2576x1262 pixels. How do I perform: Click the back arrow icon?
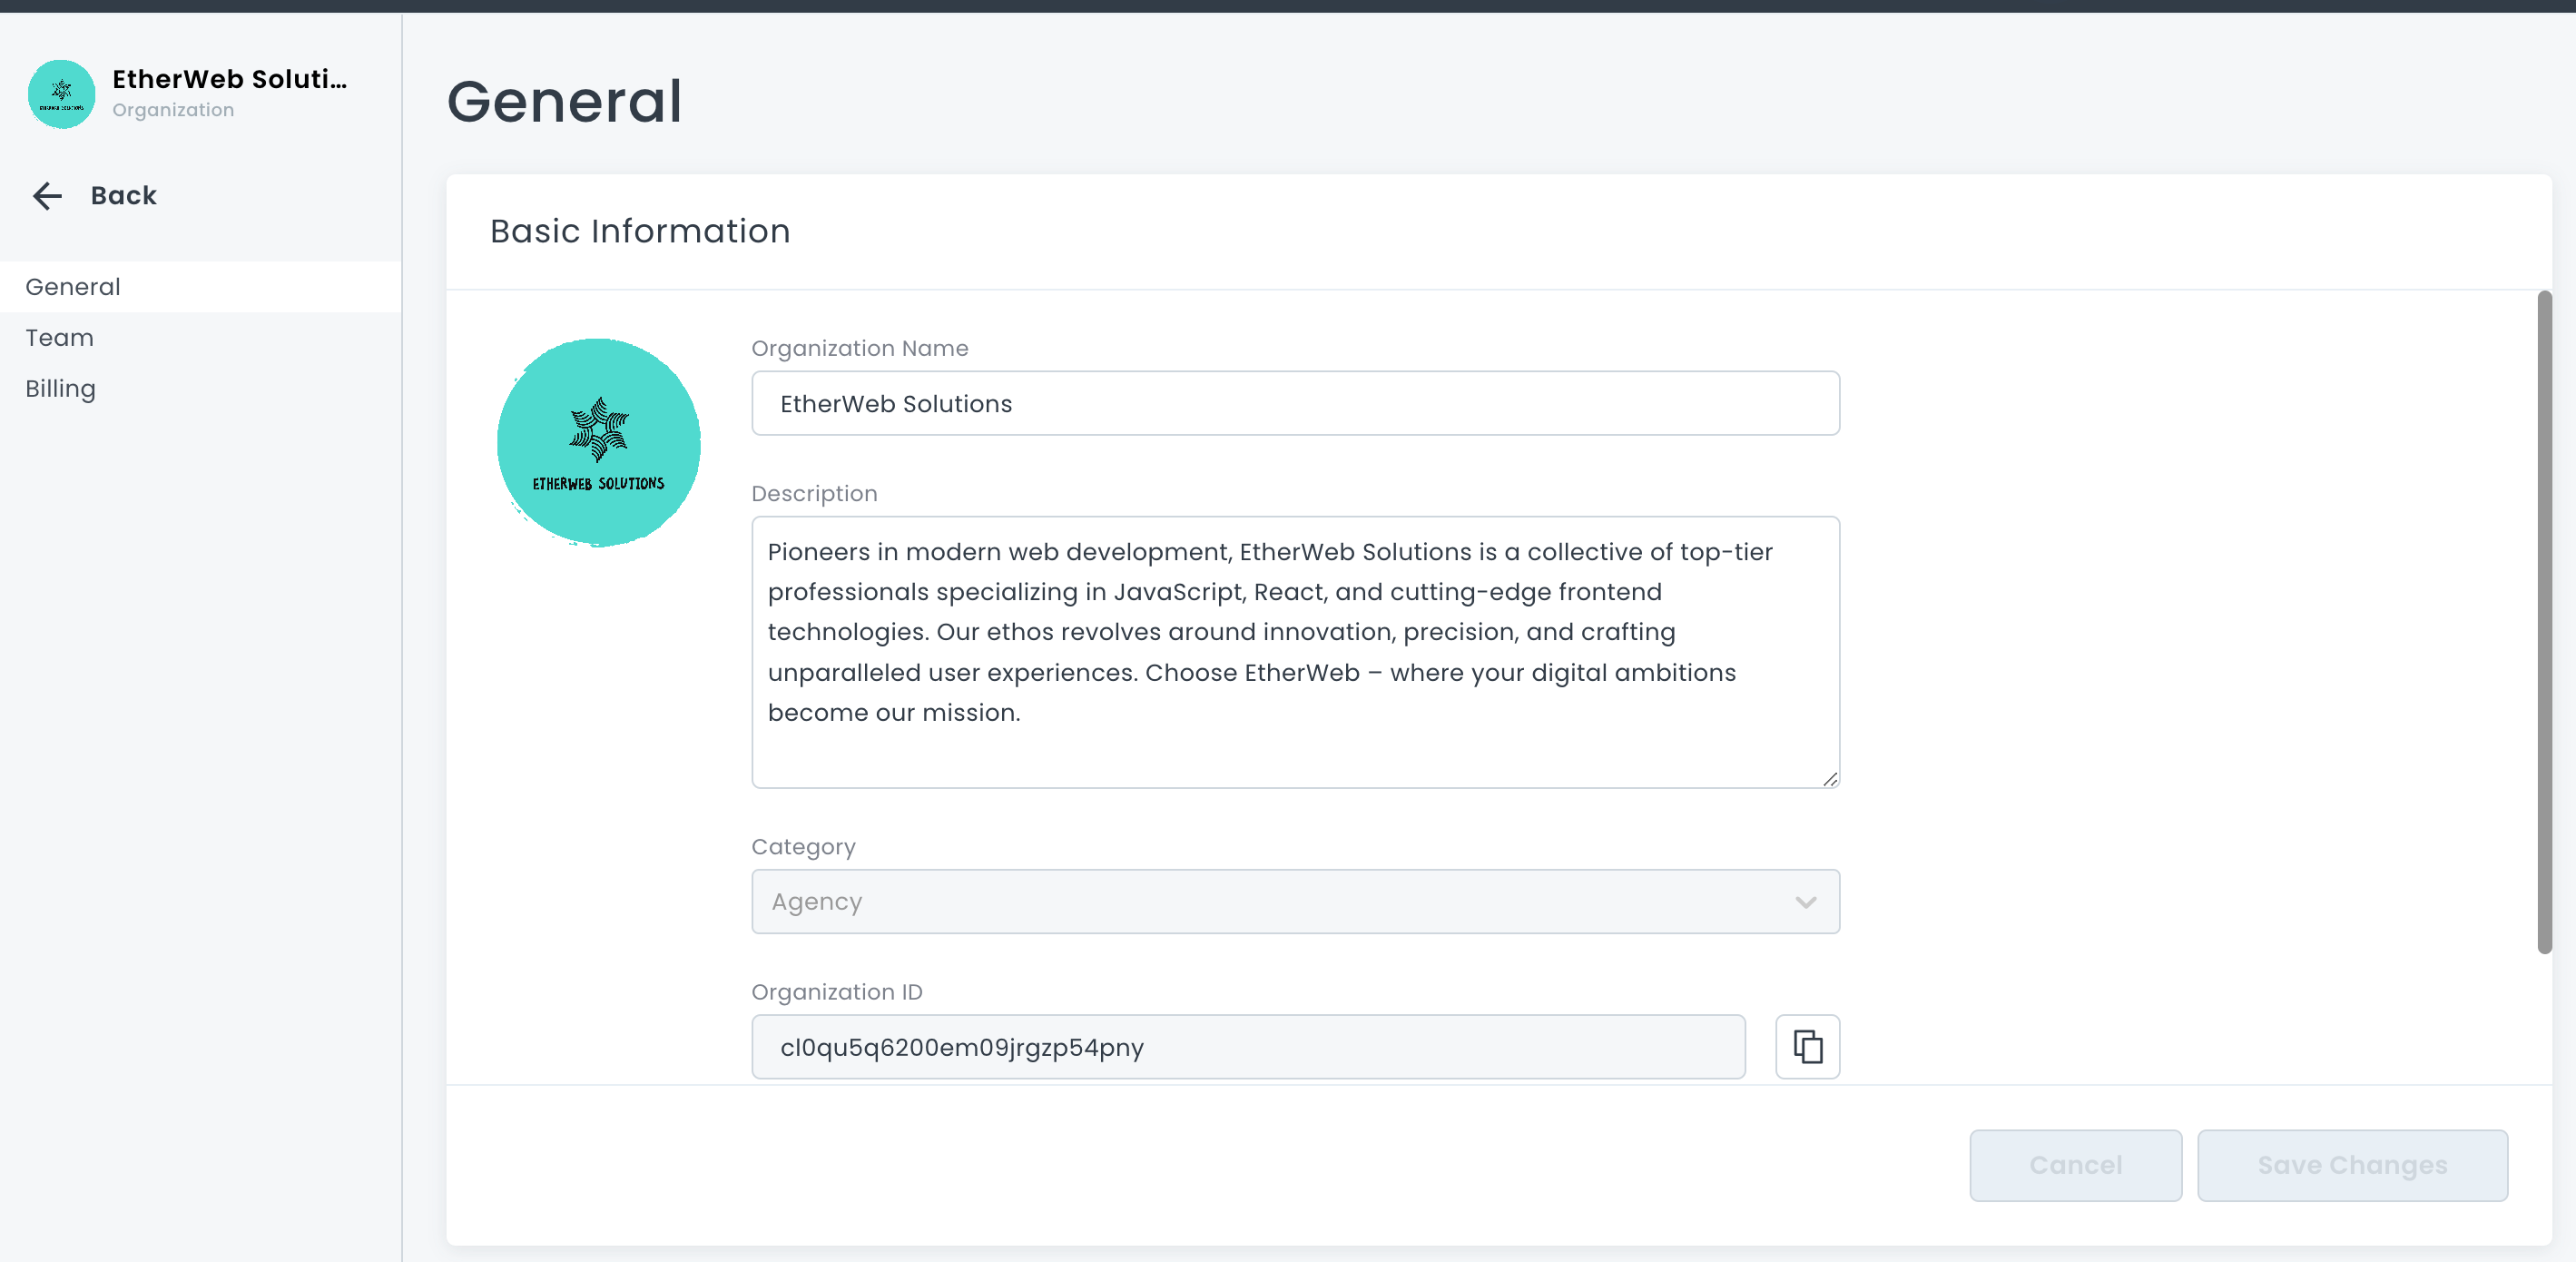point(47,195)
